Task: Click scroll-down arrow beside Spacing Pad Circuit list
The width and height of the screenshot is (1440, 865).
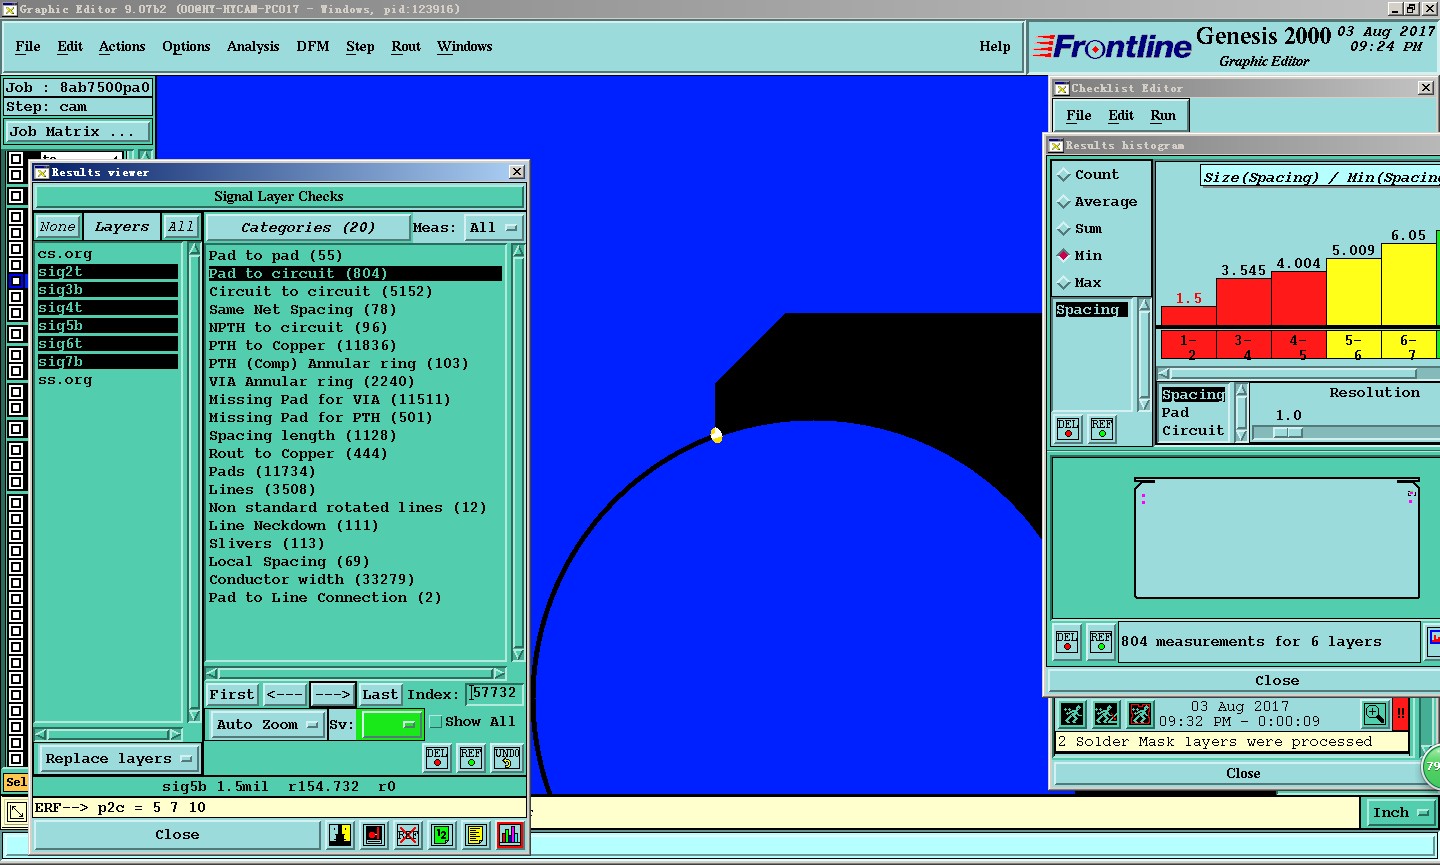Action: (x=1242, y=435)
